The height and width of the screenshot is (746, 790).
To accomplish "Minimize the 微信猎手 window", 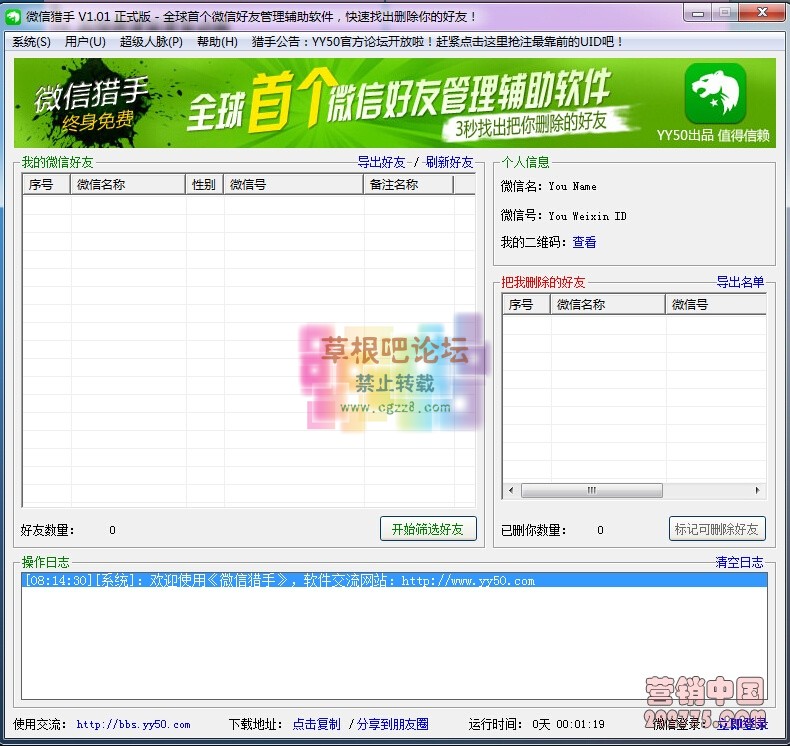I will tap(698, 13).
